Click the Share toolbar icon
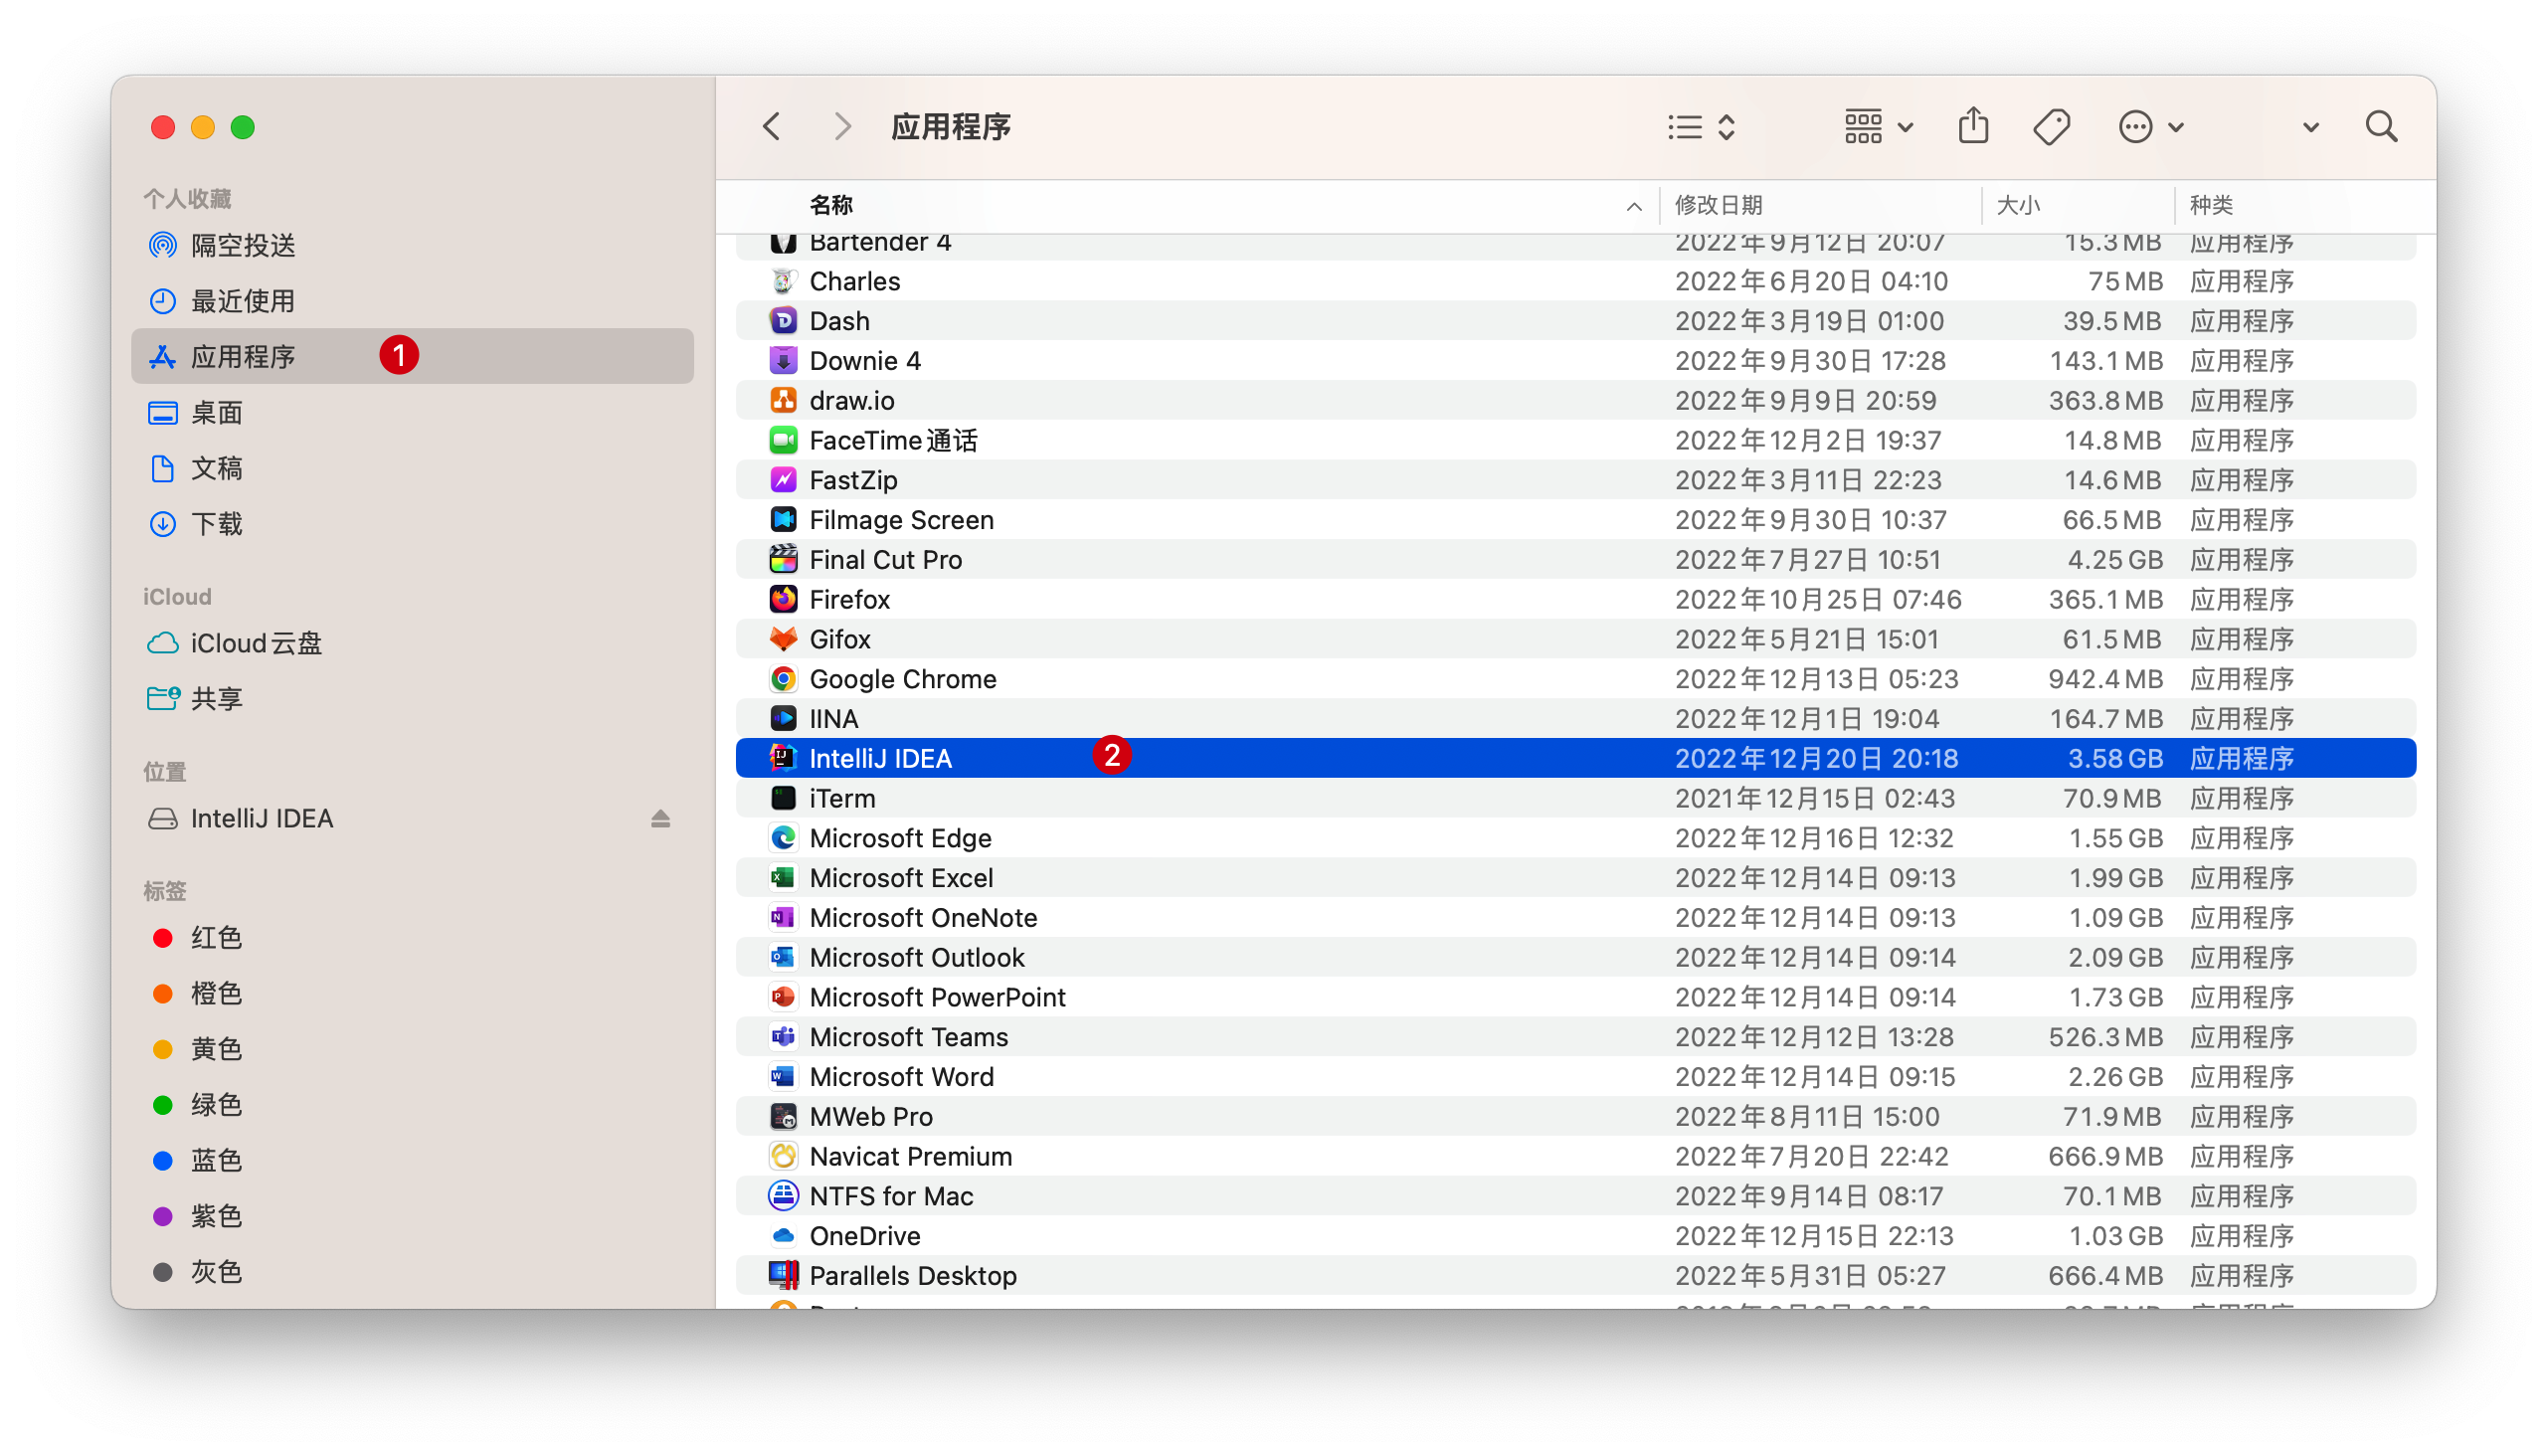The height and width of the screenshot is (1456, 2548). click(1974, 126)
